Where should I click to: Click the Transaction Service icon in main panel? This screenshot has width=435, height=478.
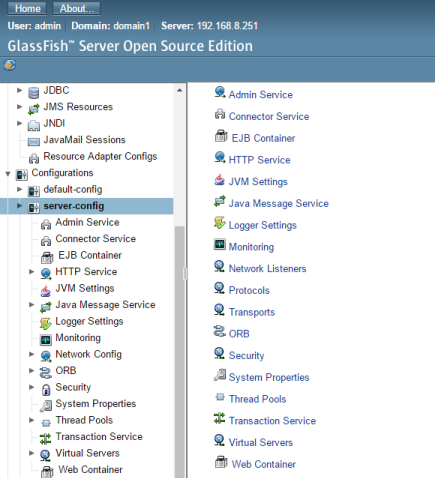[x=219, y=418]
